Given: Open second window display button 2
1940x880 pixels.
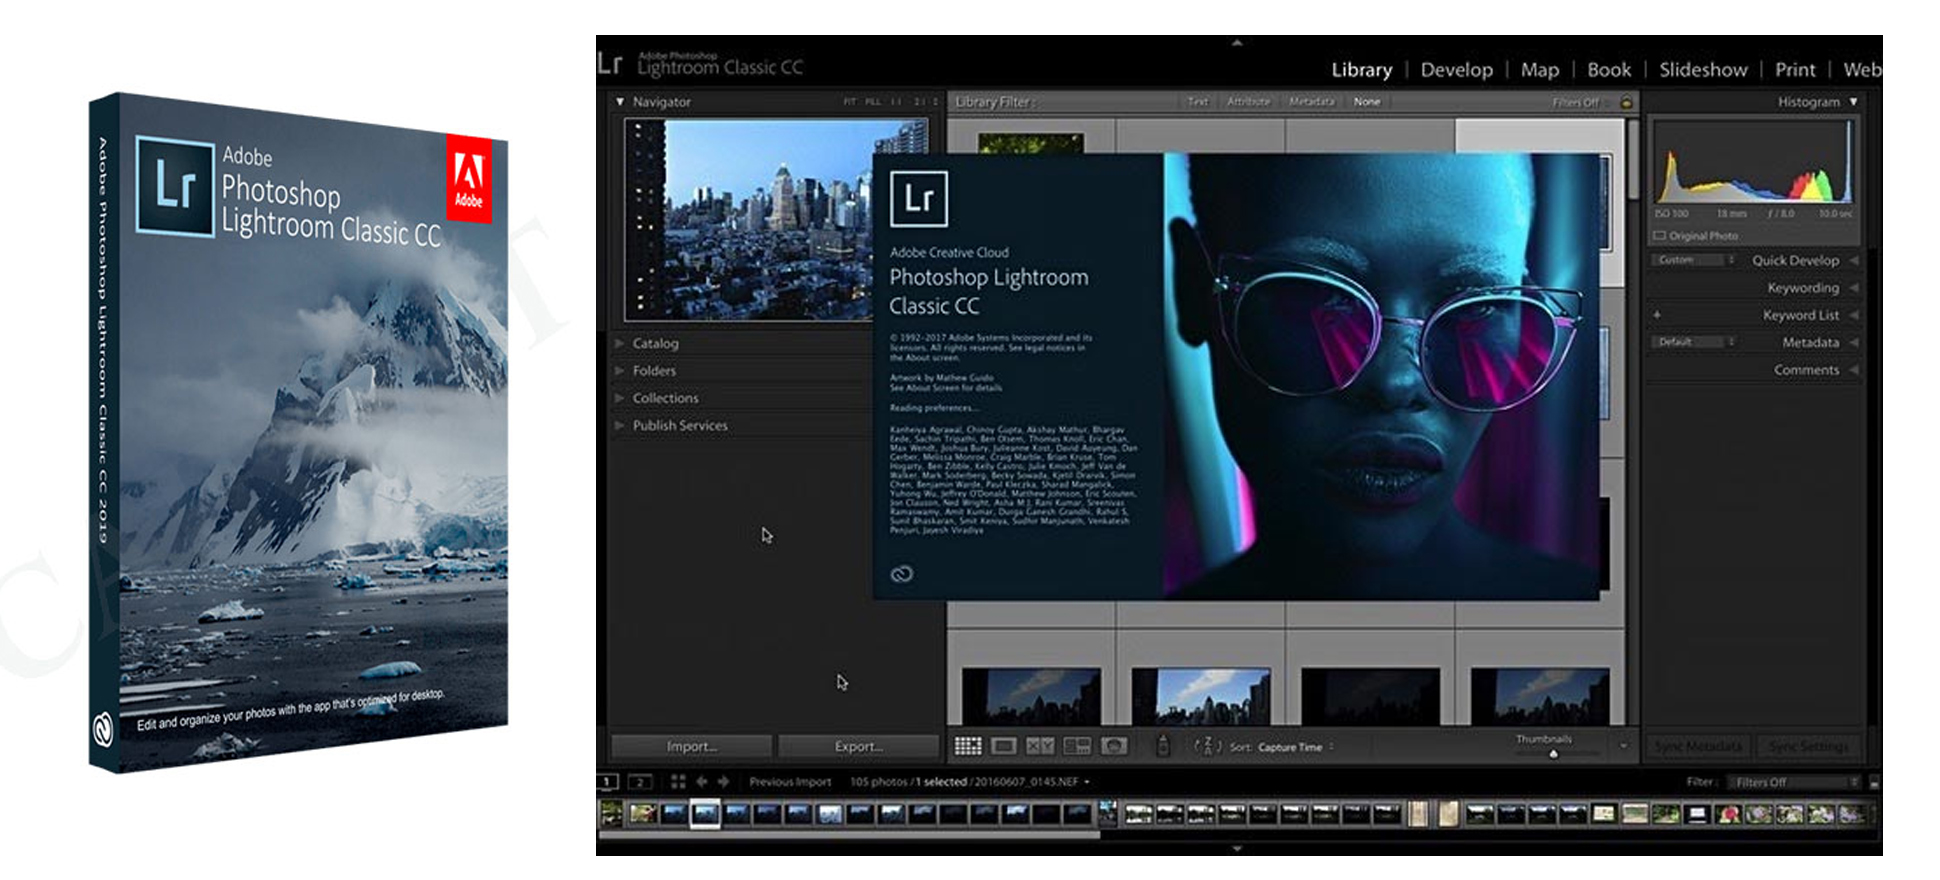Looking at the screenshot, I should (640, 782).
